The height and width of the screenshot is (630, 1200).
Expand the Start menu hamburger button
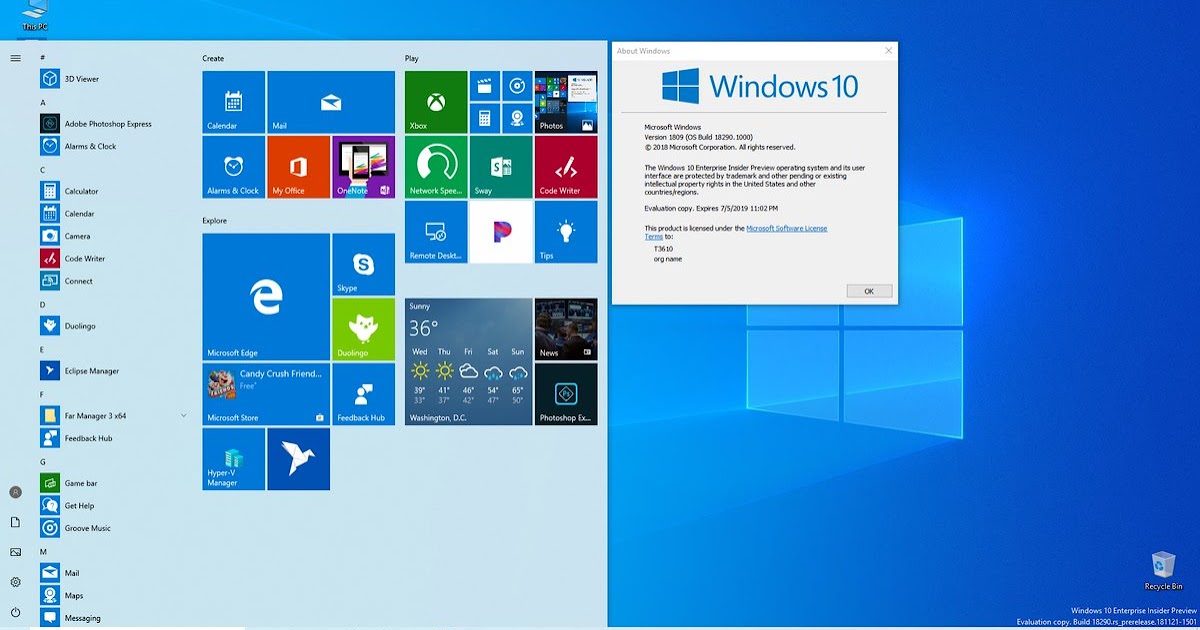tap(16, 57)
